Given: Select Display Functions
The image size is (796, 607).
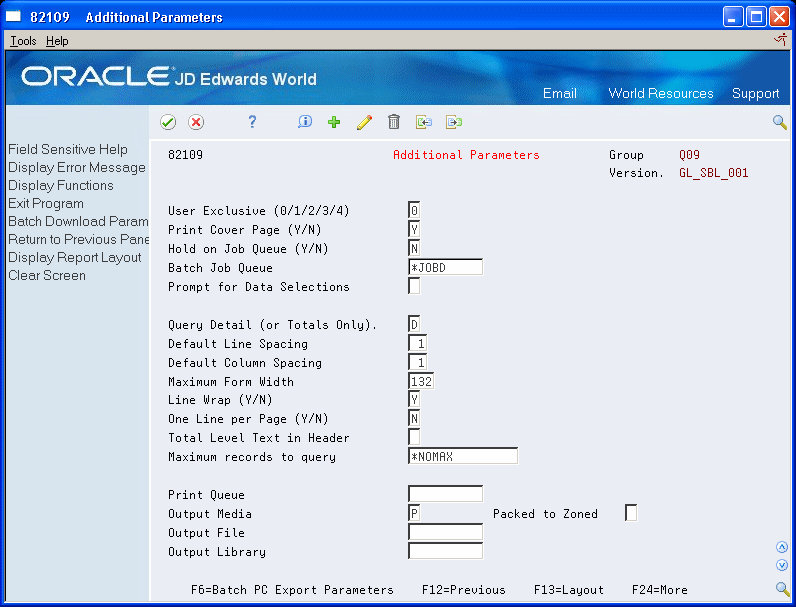Looking at the screenshot, I should point(61,186).
